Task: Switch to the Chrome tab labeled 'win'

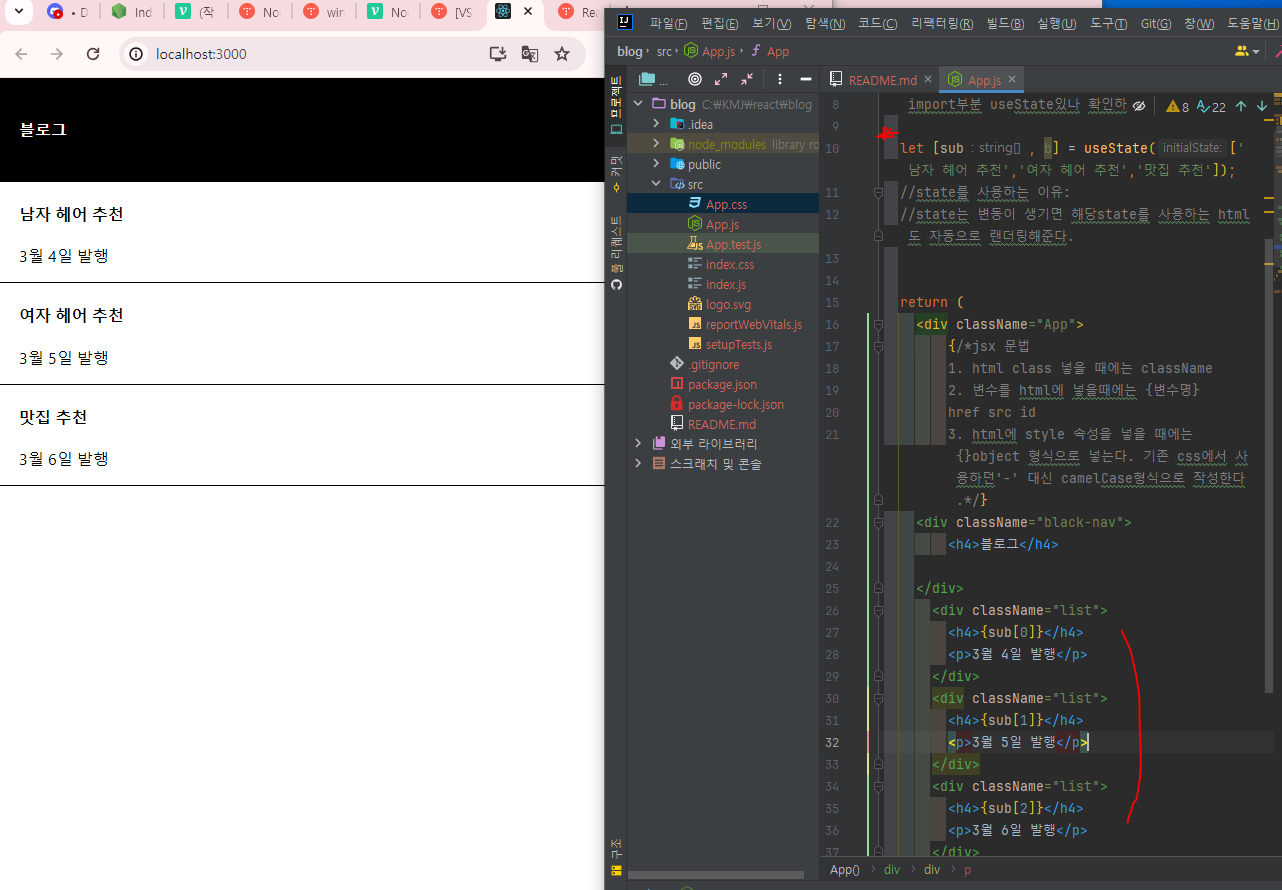Action: click(x=325, y=12)
